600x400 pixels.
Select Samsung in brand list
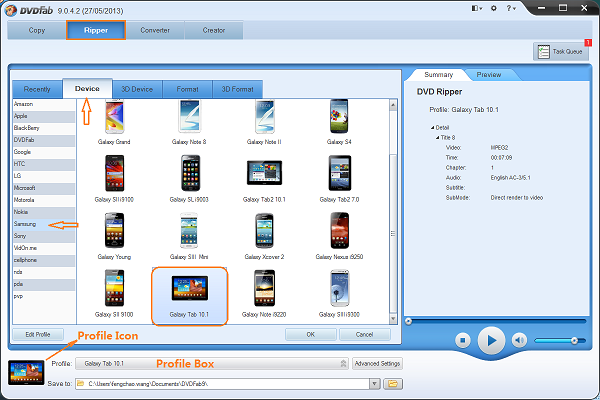[44, 224]
